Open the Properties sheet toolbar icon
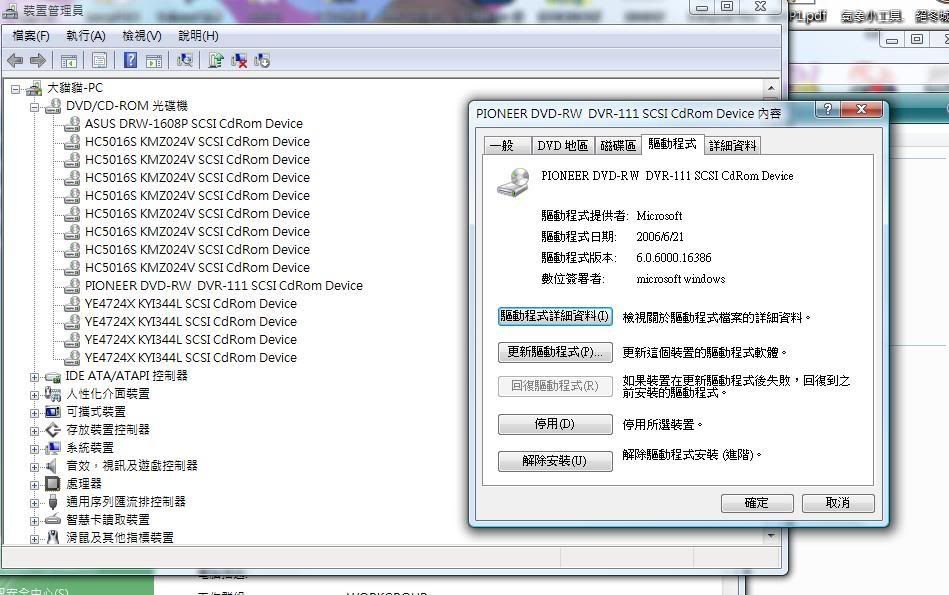This screenshot has height=595, width=949. tap(99, 61)
